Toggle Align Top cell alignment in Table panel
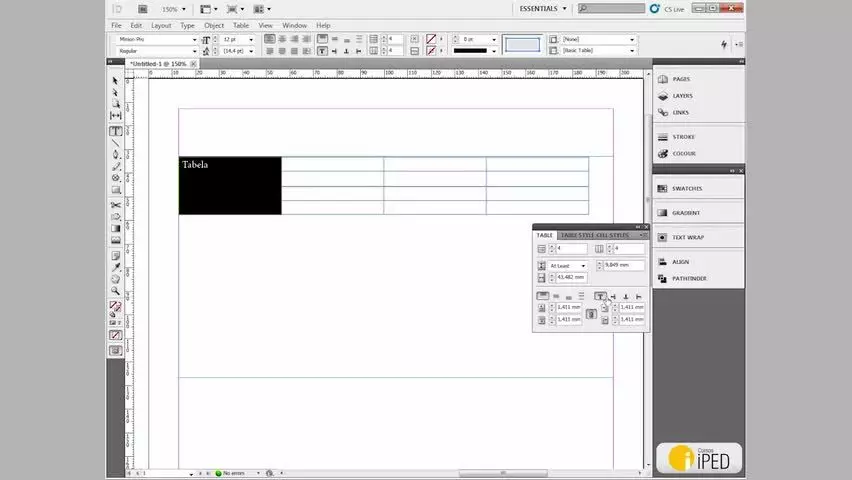The height and width of the screenshot is (480, 852). (x=543, y=296)
